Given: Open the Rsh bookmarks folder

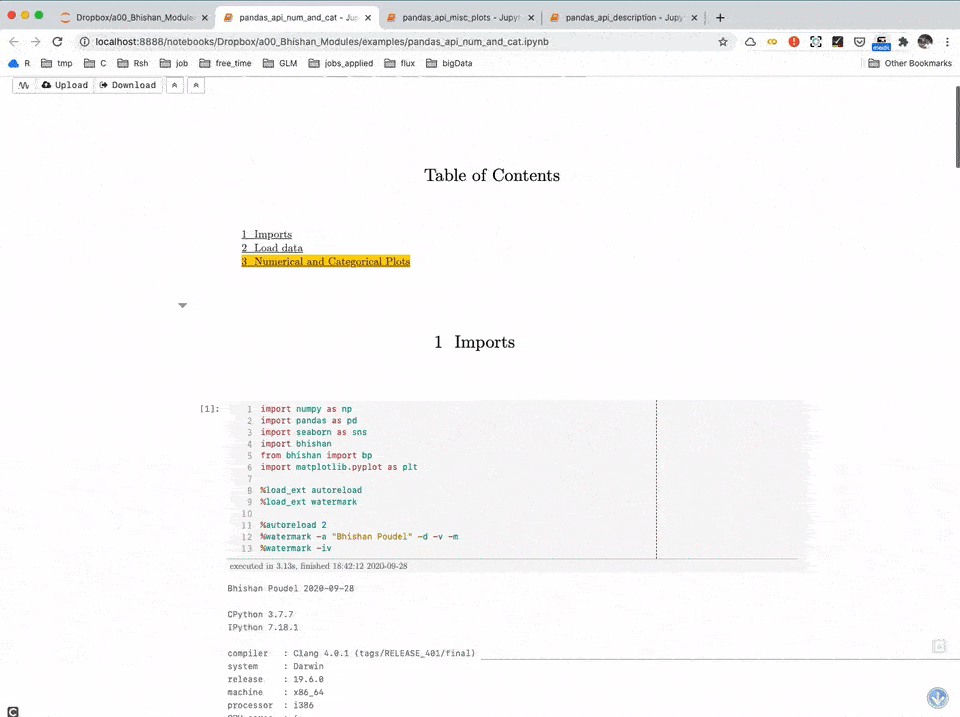Looking at the screenshot, I should pyautogui.click(x=133, y=63).
